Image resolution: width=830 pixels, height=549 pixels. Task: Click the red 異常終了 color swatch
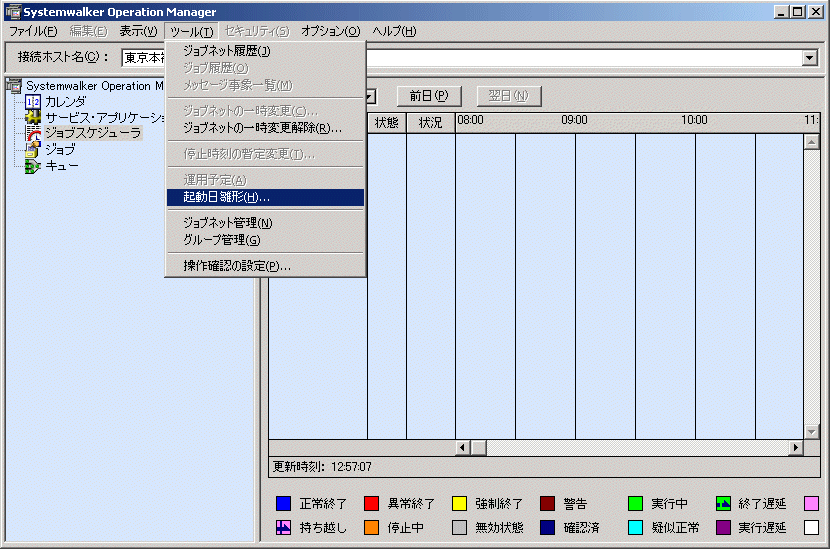pyautogui.click(x=371, y=503)
